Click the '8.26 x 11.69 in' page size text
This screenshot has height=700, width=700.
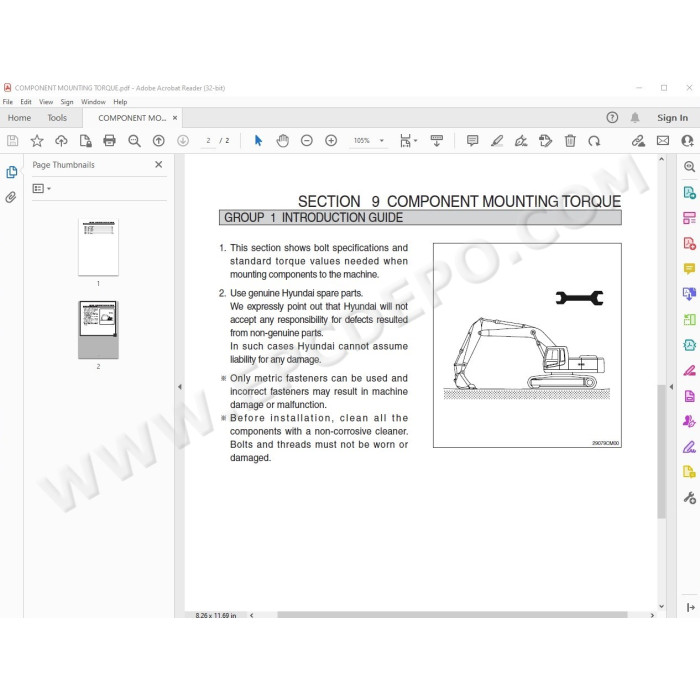pyautogui.click(x=216, y=615)
